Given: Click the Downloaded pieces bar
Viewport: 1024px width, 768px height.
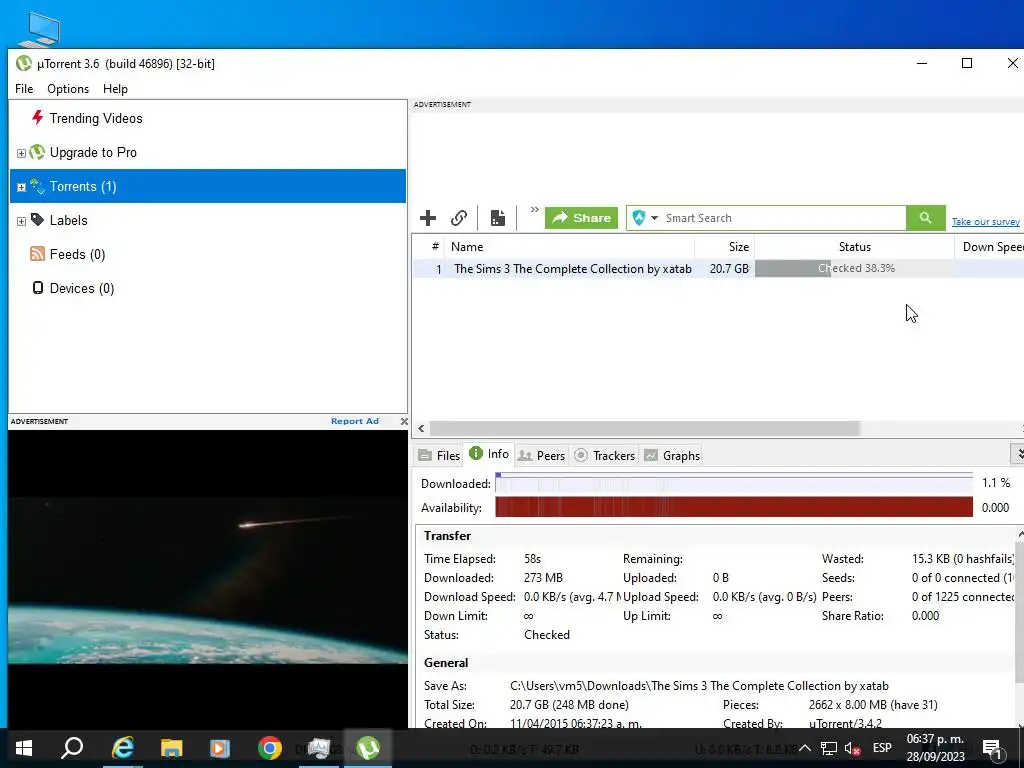Looking at the screenshot, I should (734, 483).
